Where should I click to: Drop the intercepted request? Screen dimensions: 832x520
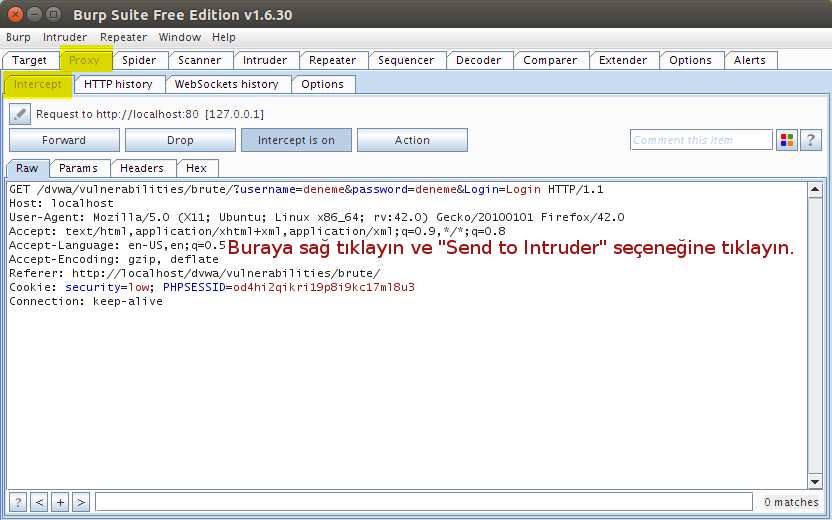pos(180,140)
